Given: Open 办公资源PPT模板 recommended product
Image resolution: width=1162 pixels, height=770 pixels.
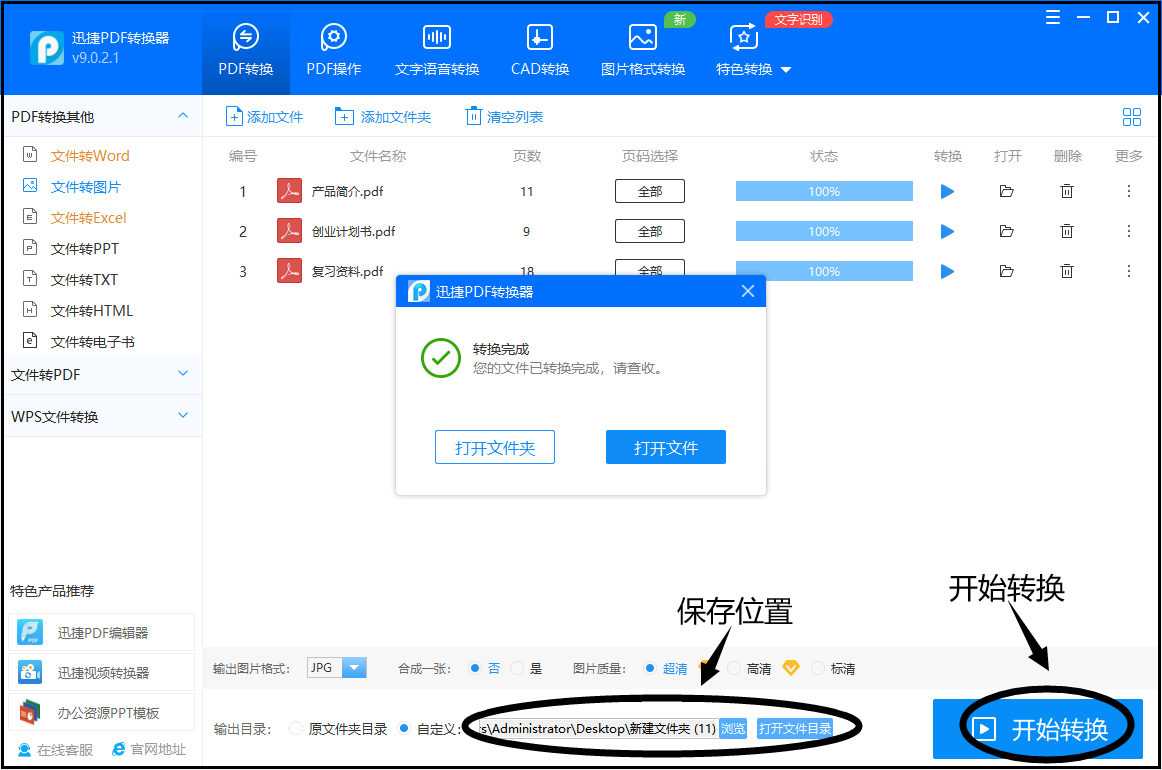Looking at the screenshot, I should (x=102, y=712).
